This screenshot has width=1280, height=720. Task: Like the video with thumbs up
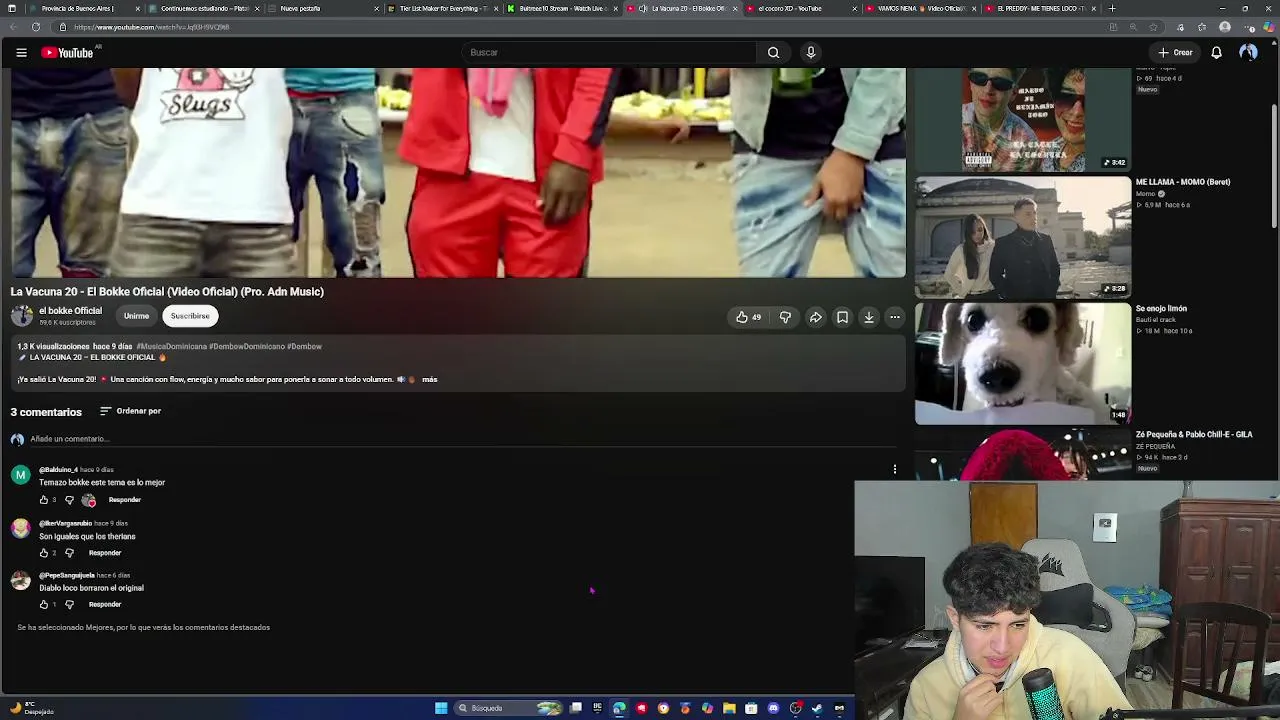[x=748, y=317]
